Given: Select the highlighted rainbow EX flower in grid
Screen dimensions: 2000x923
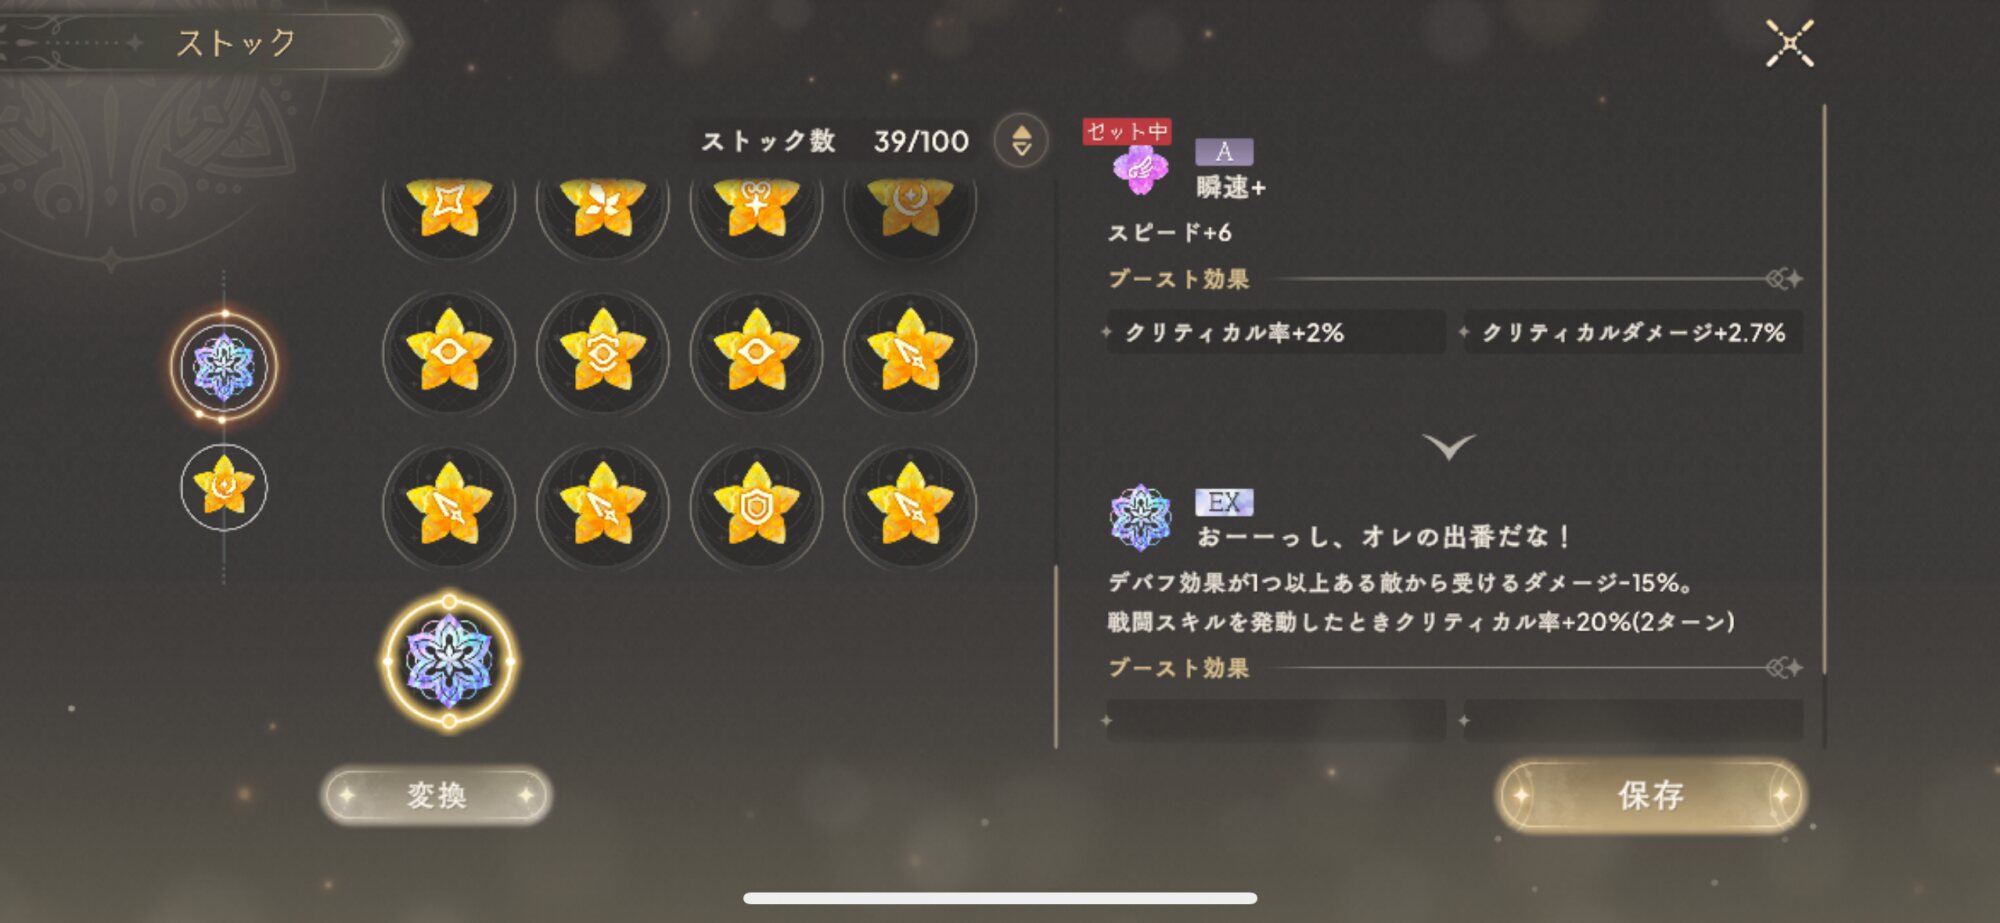Looking at the screenshot, I should [x=449, y=661].
